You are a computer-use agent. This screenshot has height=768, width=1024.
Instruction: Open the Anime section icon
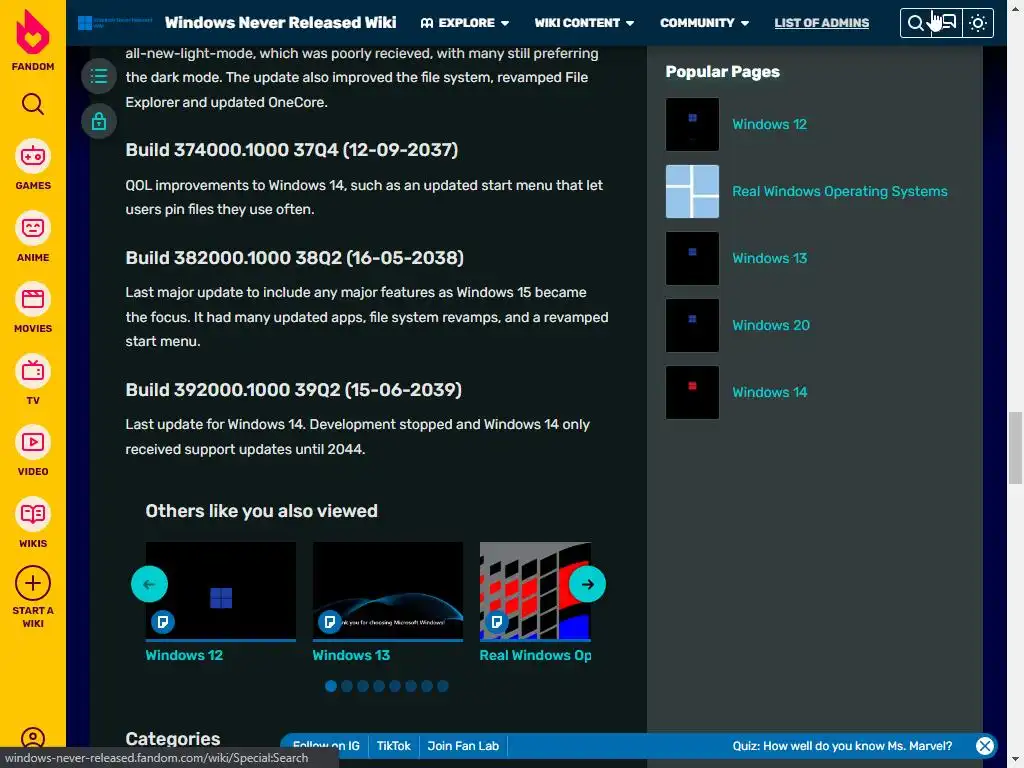(x=33, y=228)
